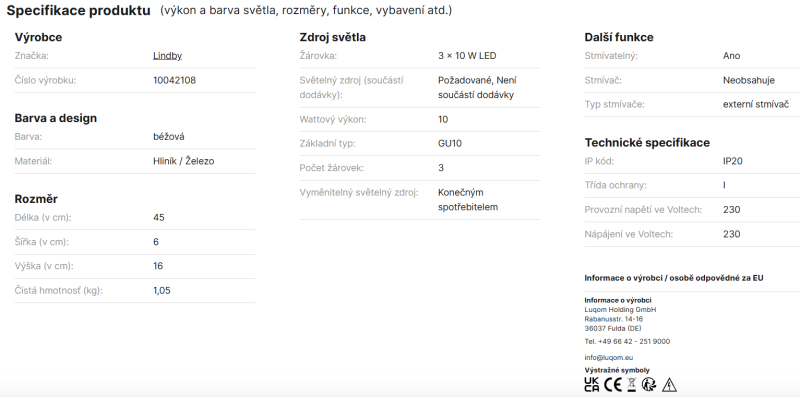Click the Požadované, Není součástí dodávky value

[477, 87]
